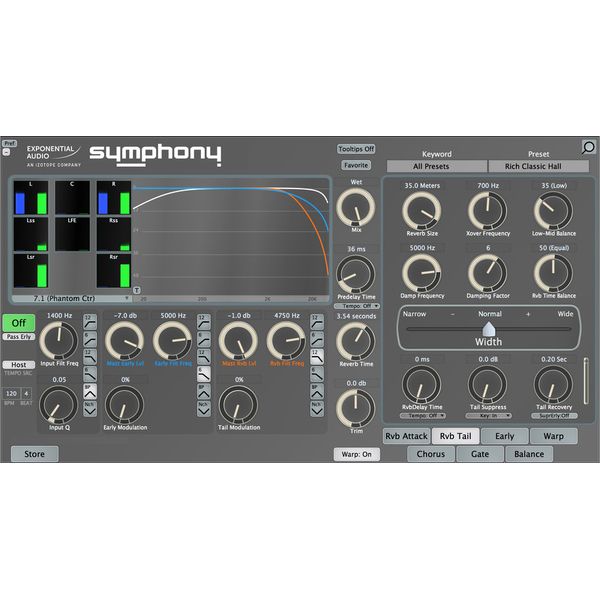Open the 7.1 (Phantom Ctr) channel dropdown
This screenshot has height=600, width=600.
click(71, 298)
